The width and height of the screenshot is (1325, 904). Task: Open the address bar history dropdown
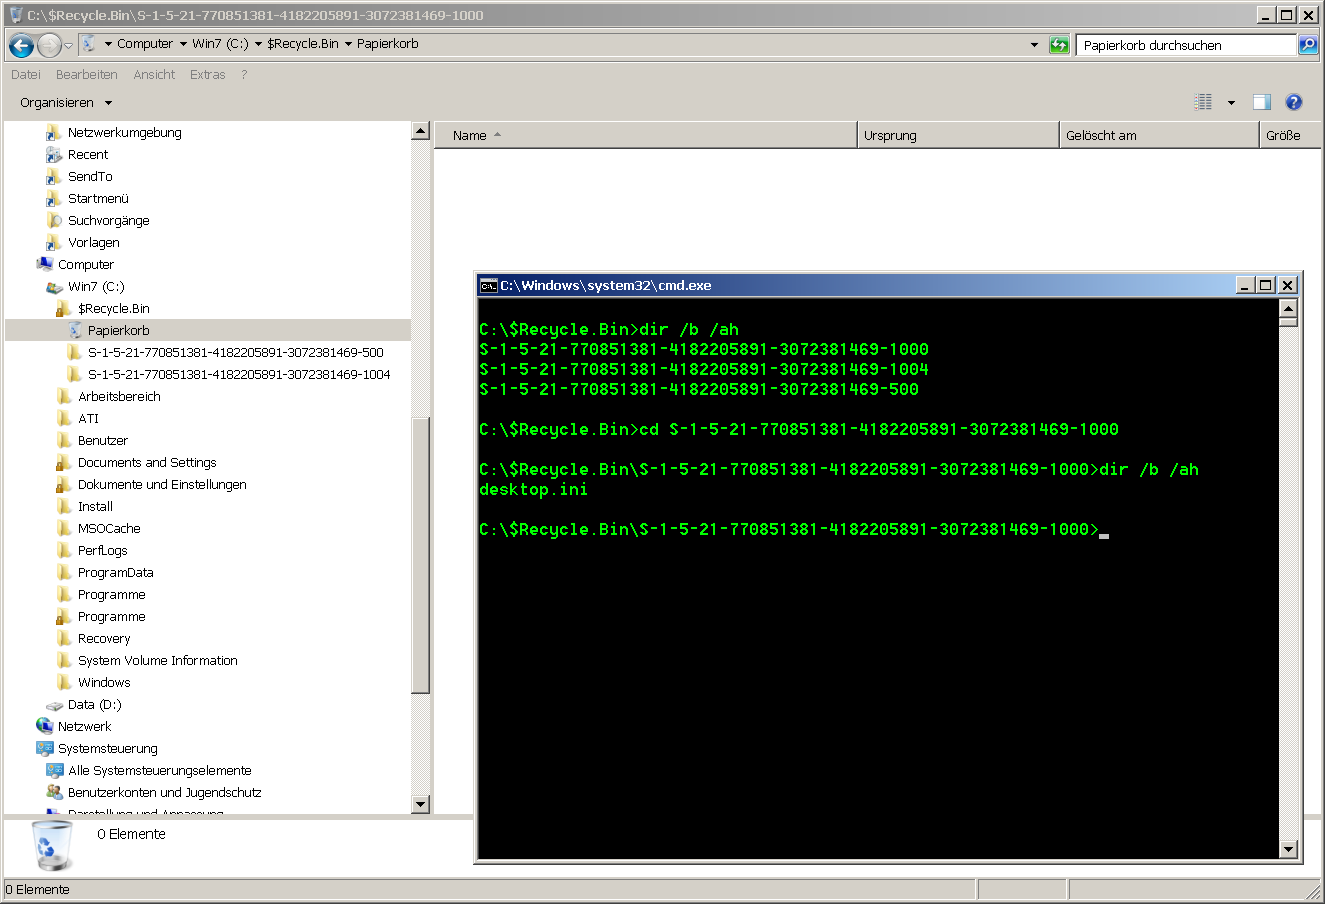tap(1034, 45)
